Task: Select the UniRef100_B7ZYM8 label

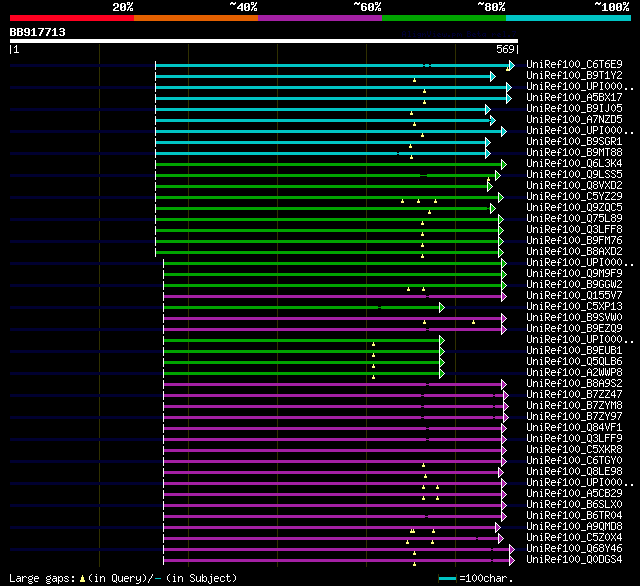Action: (574, 406)
